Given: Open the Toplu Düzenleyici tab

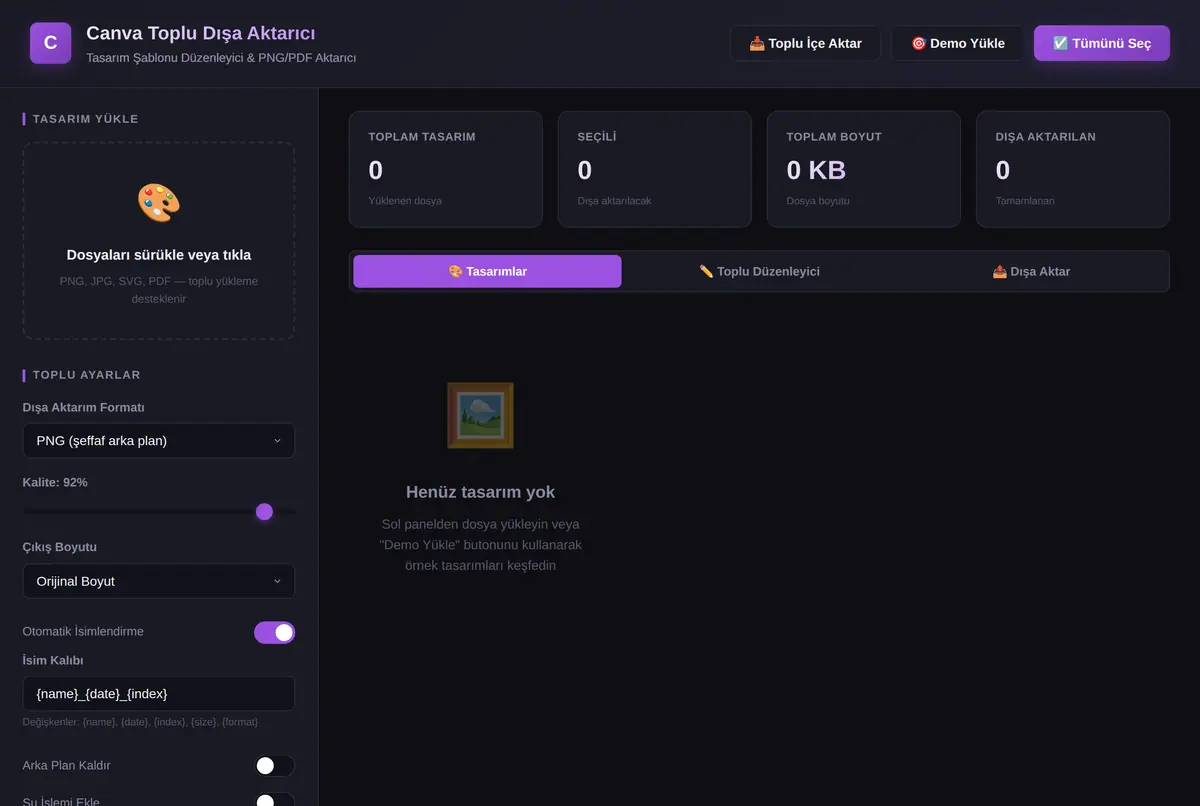Looking at the screenshot, I should point(759,271).
